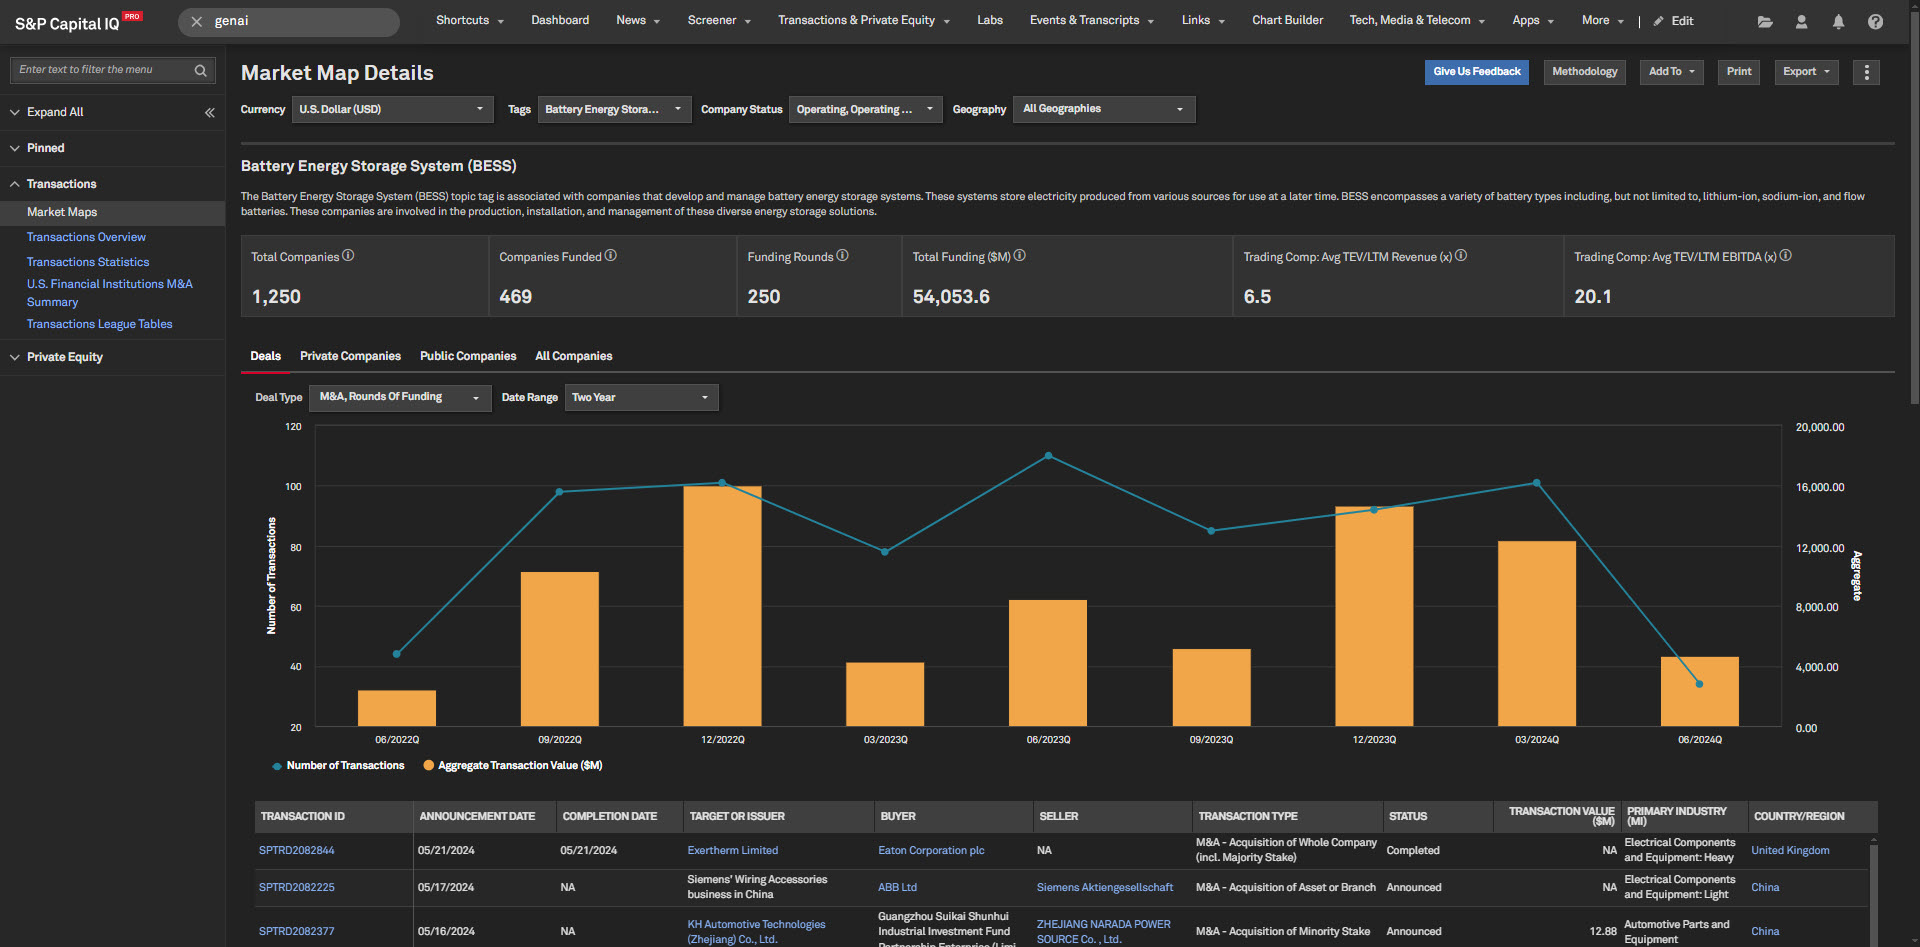This screenshot has width=1920, height=947.
Task: Open the three-dot more options menu
Action: tap(1866, 72)
